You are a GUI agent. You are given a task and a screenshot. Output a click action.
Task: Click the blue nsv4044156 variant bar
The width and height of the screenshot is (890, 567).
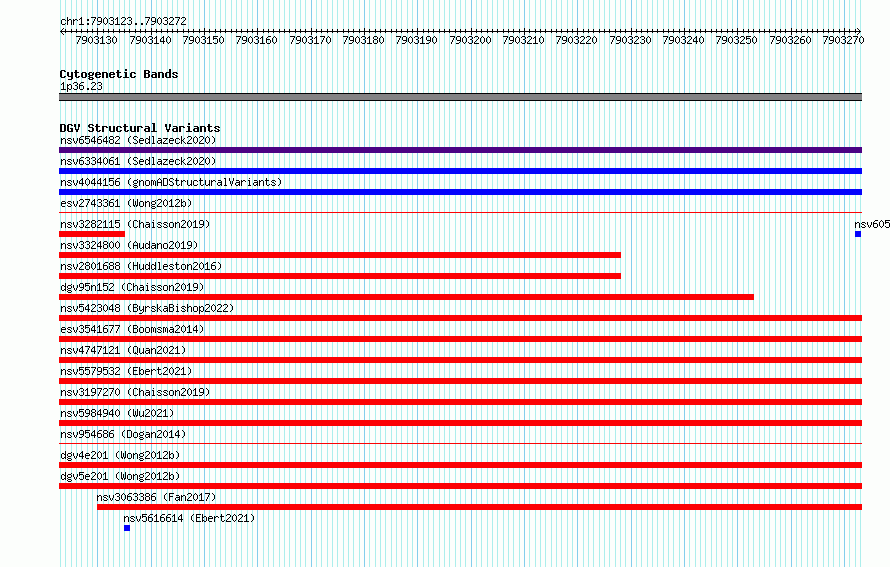point(460,192)
